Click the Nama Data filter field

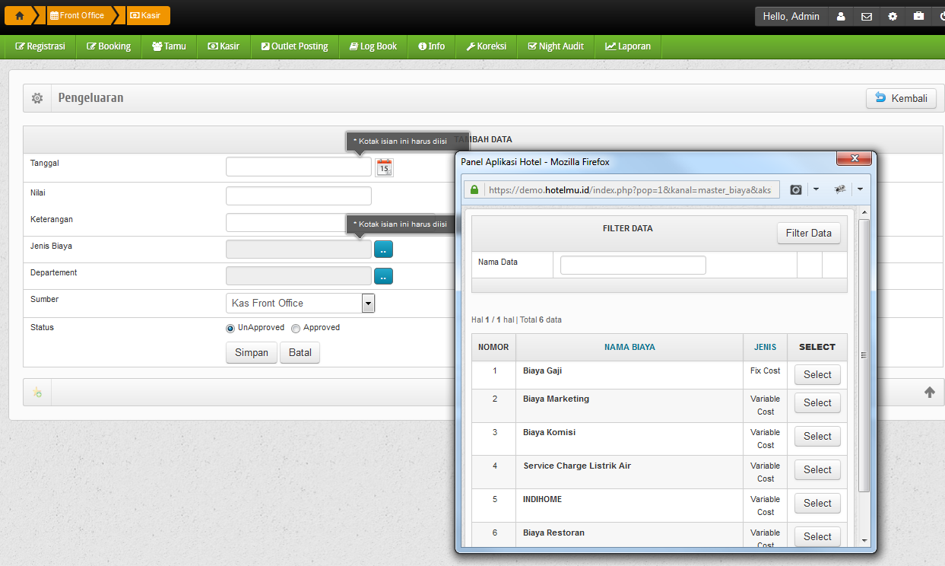[x=632, y=265]
